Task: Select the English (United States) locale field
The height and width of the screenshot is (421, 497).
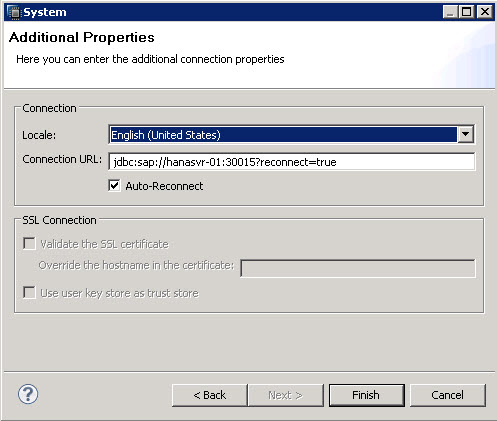Action: click(283, 135)
